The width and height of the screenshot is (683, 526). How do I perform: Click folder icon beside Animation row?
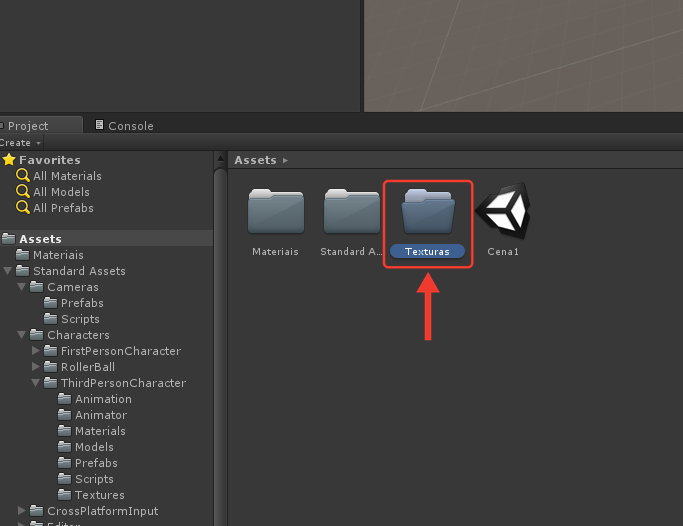pos(64,399)
